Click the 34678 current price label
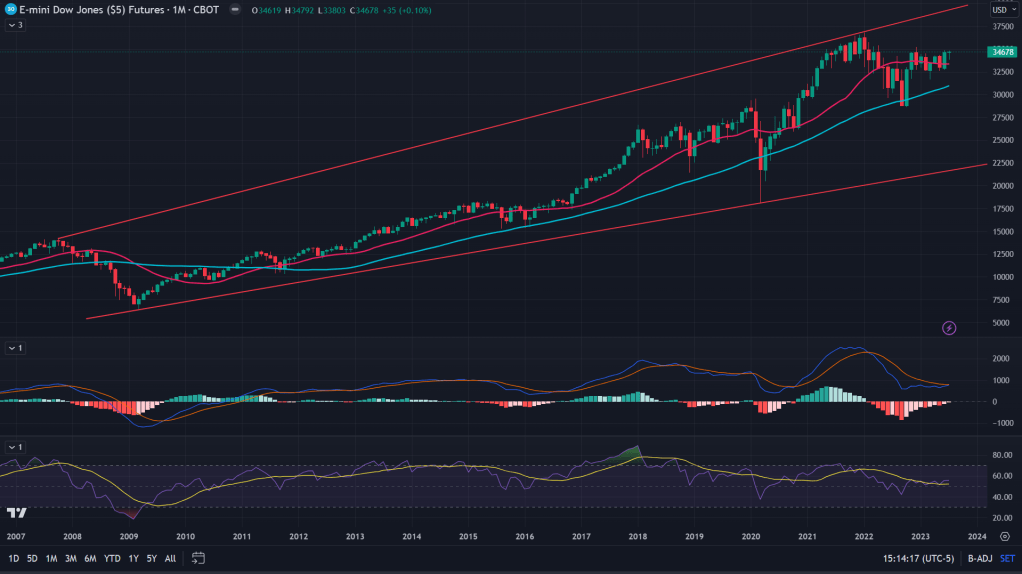Screen dimensions: 1022x574 (x=1002, y=52)
